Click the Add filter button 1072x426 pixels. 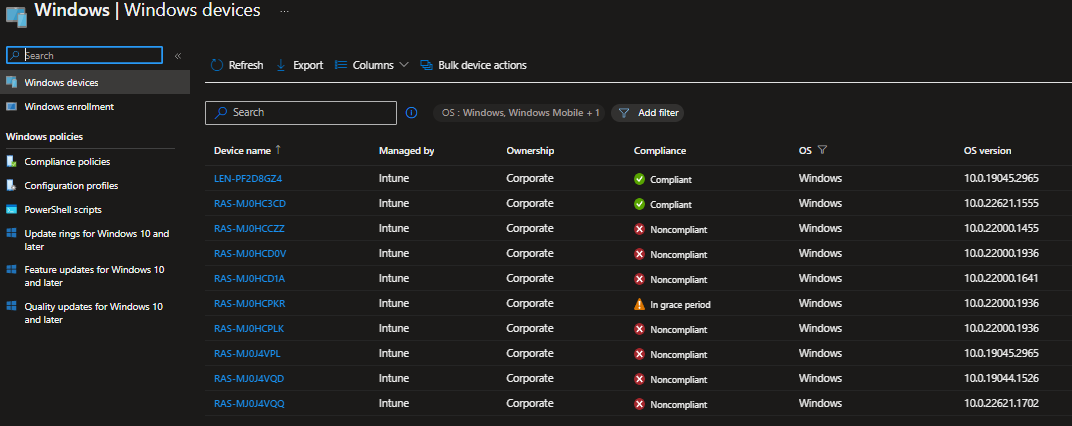(647, 113)
